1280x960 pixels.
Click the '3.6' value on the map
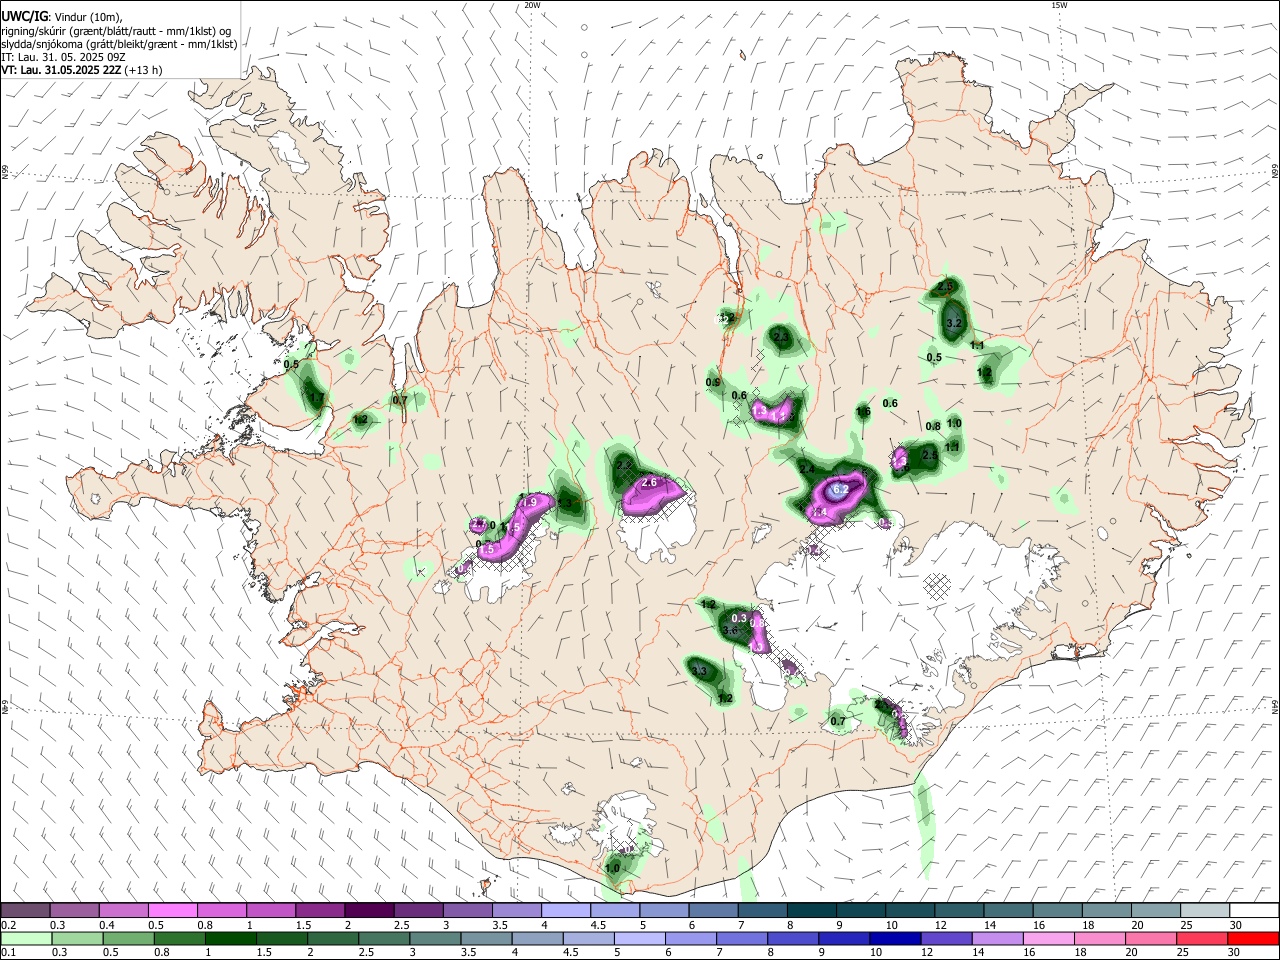click(x=730, y=631)
